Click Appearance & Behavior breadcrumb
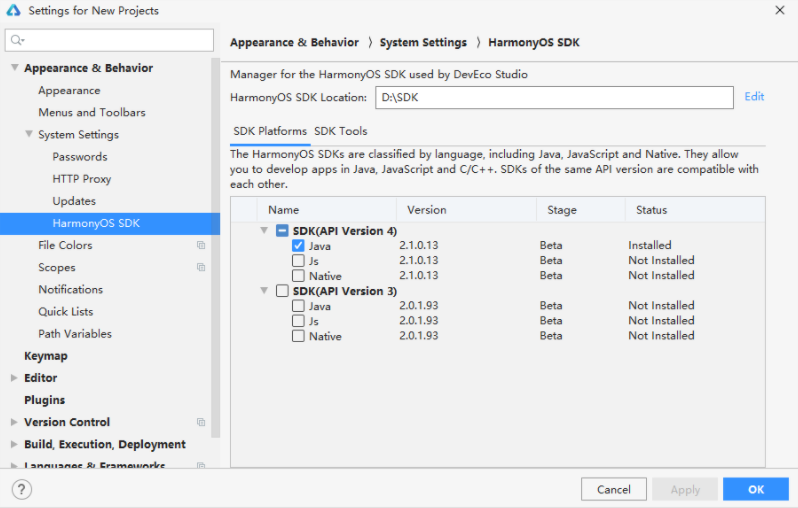The width and height of the screenshot is (798, 508). (294, 42)
